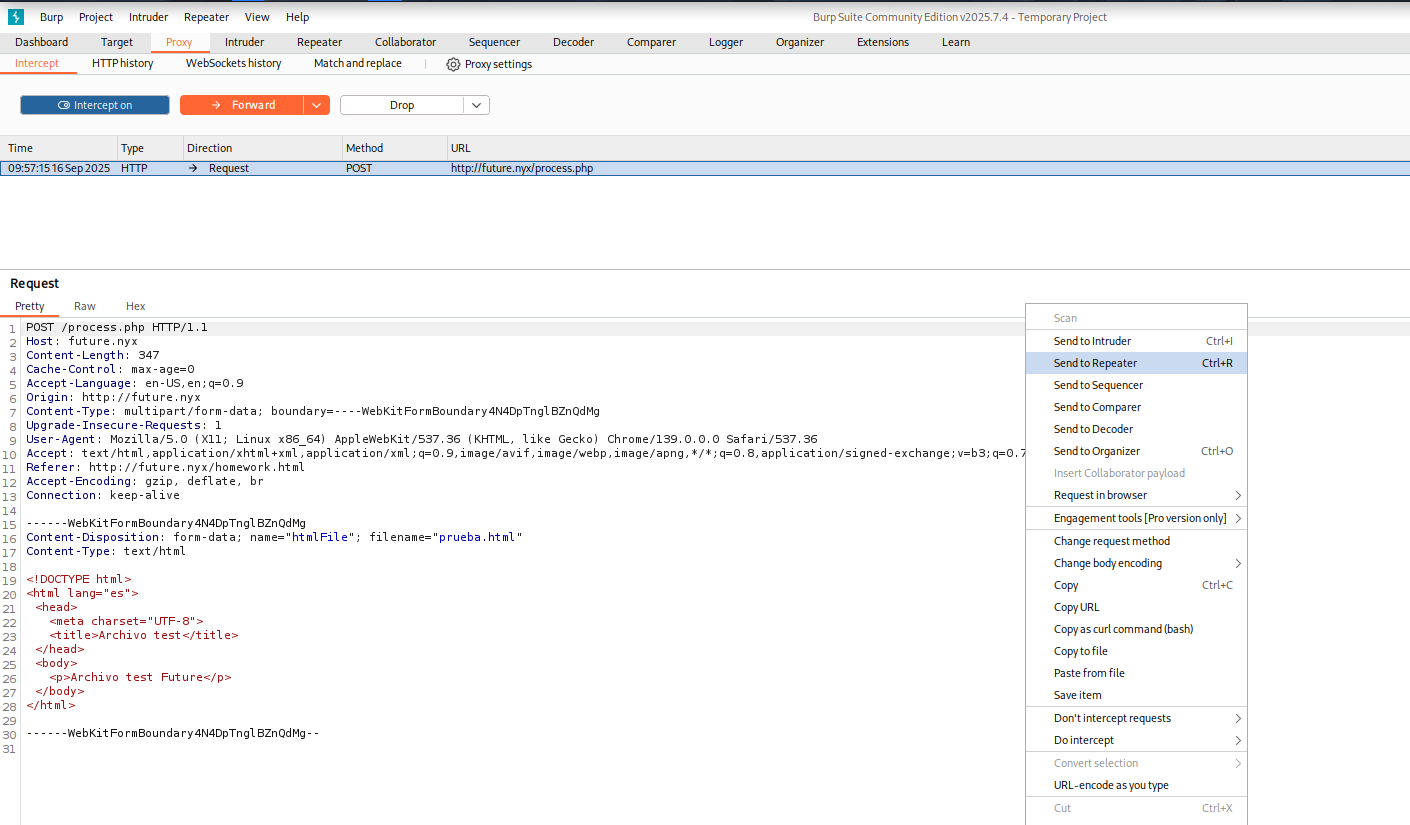This screenshot has width=1410, height=825.
Task: Choose Send to Intruder from context menu
Action: click(1092, 341)
